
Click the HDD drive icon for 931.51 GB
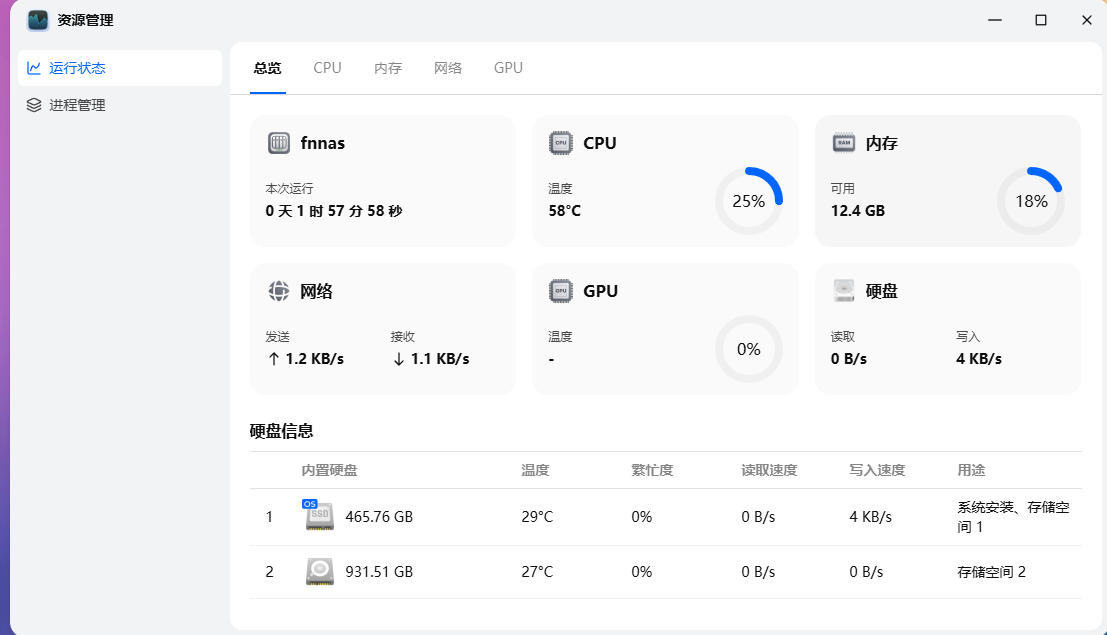click(320, 571)
